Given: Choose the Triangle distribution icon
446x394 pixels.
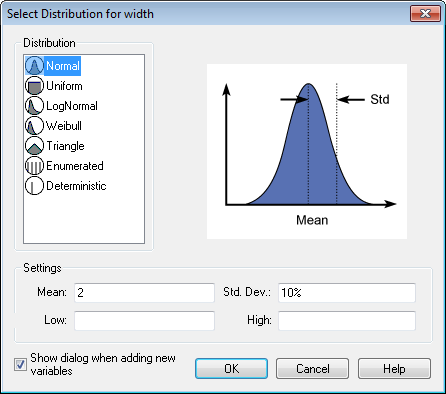Looking at the screenshot, I should [34, 146].
